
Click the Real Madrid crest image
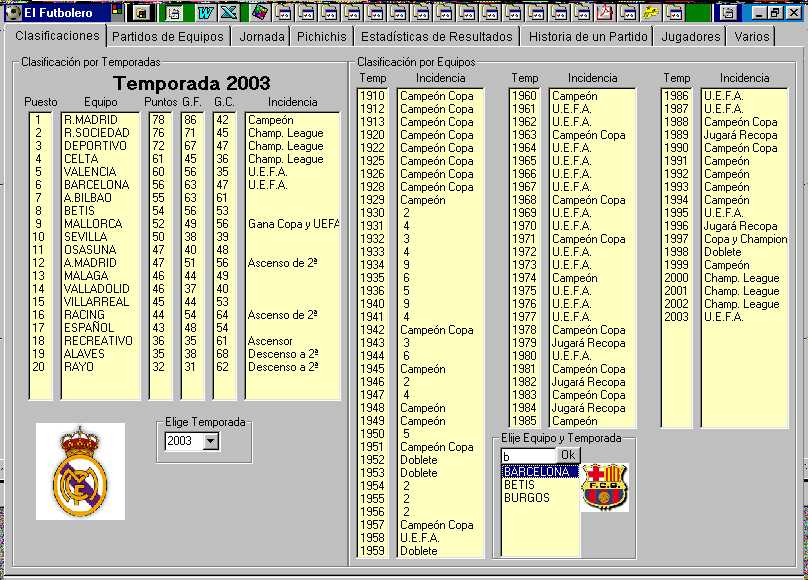pyautogui.click(x=80, y=471)
